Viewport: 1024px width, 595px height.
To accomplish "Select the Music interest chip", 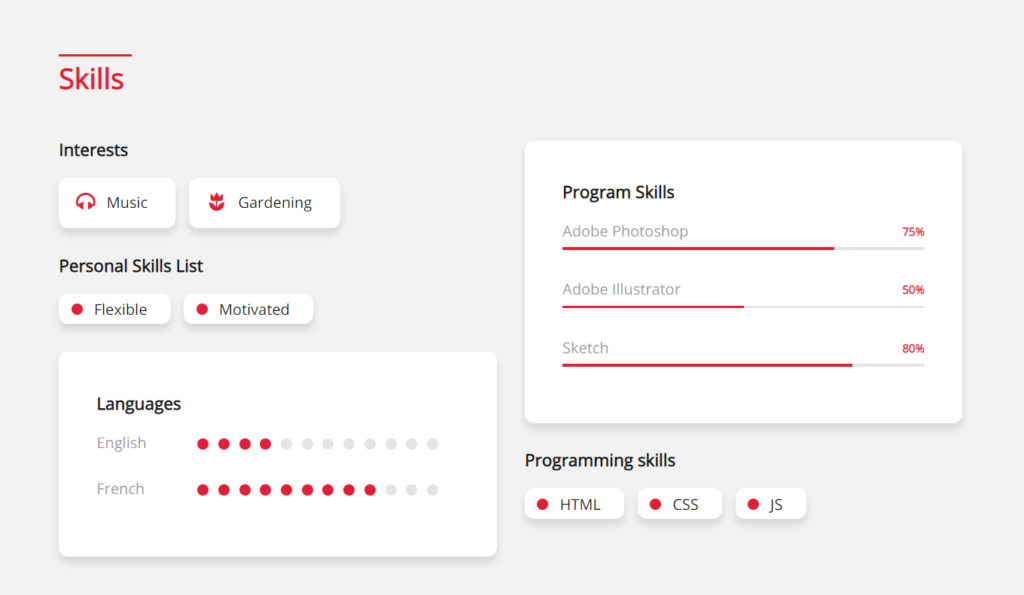I will [117, 202].
